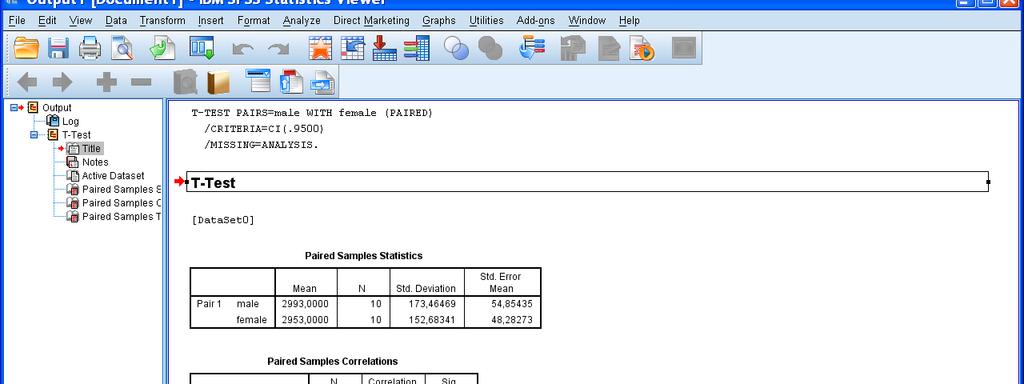Screen dimensions: 1024x384
Task: Click the Paired Samples Statistics table
Action: (365, 298)
